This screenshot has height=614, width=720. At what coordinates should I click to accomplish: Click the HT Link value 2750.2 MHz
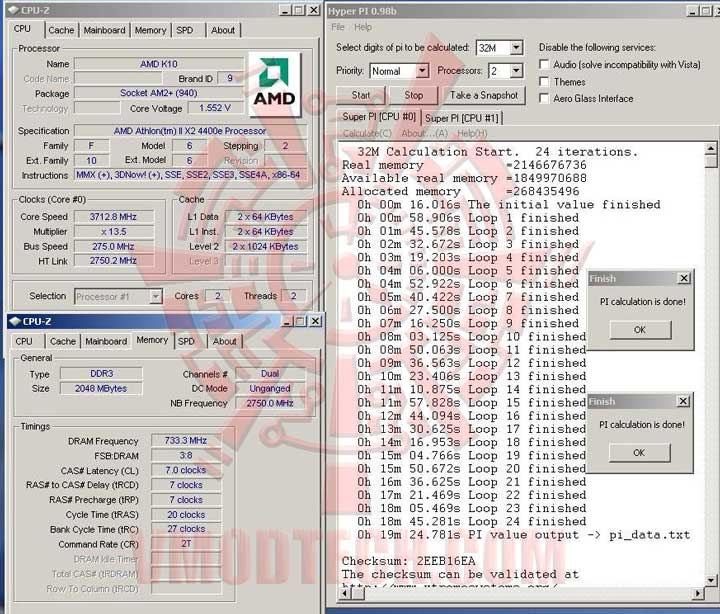pos(113,260)
